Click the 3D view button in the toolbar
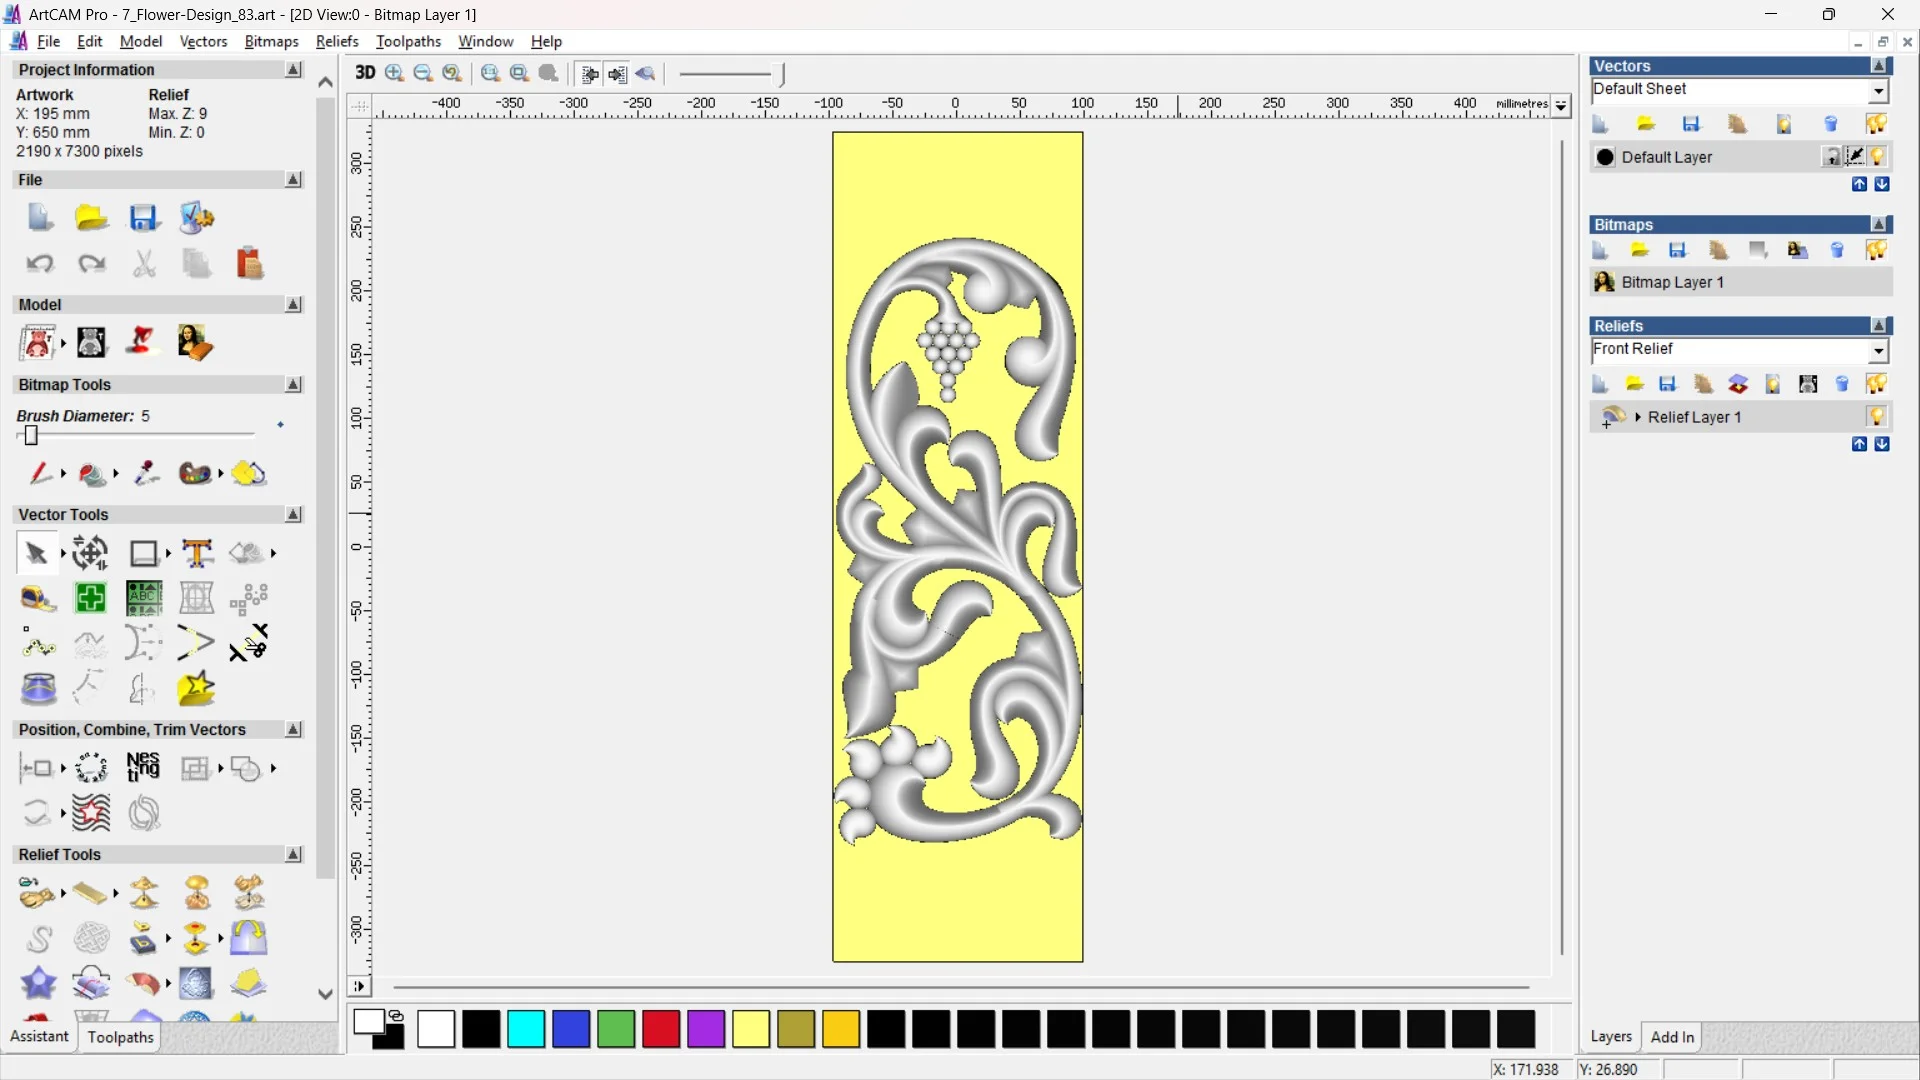This screenshot has height=1080, width=1920. (364, 73)
